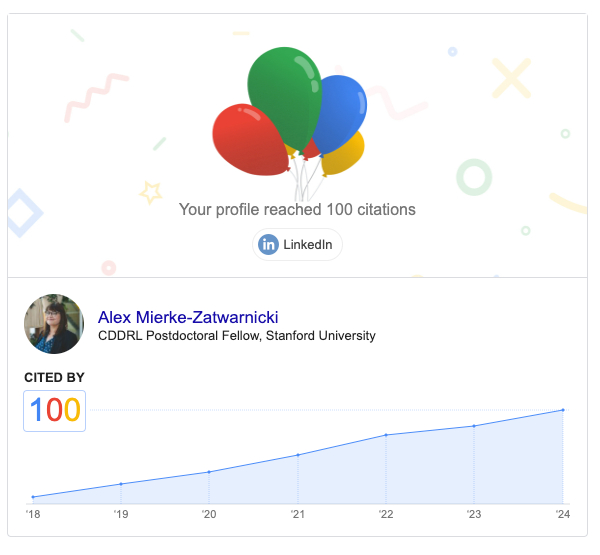Select the '22 data point on chart
This screenshot has height=555, width=600.
(x=386, y=435)
